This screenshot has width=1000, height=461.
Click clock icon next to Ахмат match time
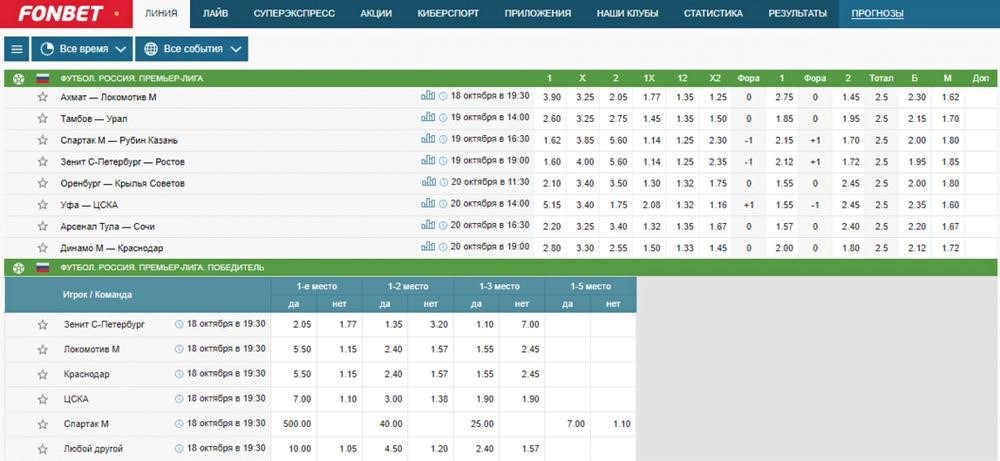(443, 96)
